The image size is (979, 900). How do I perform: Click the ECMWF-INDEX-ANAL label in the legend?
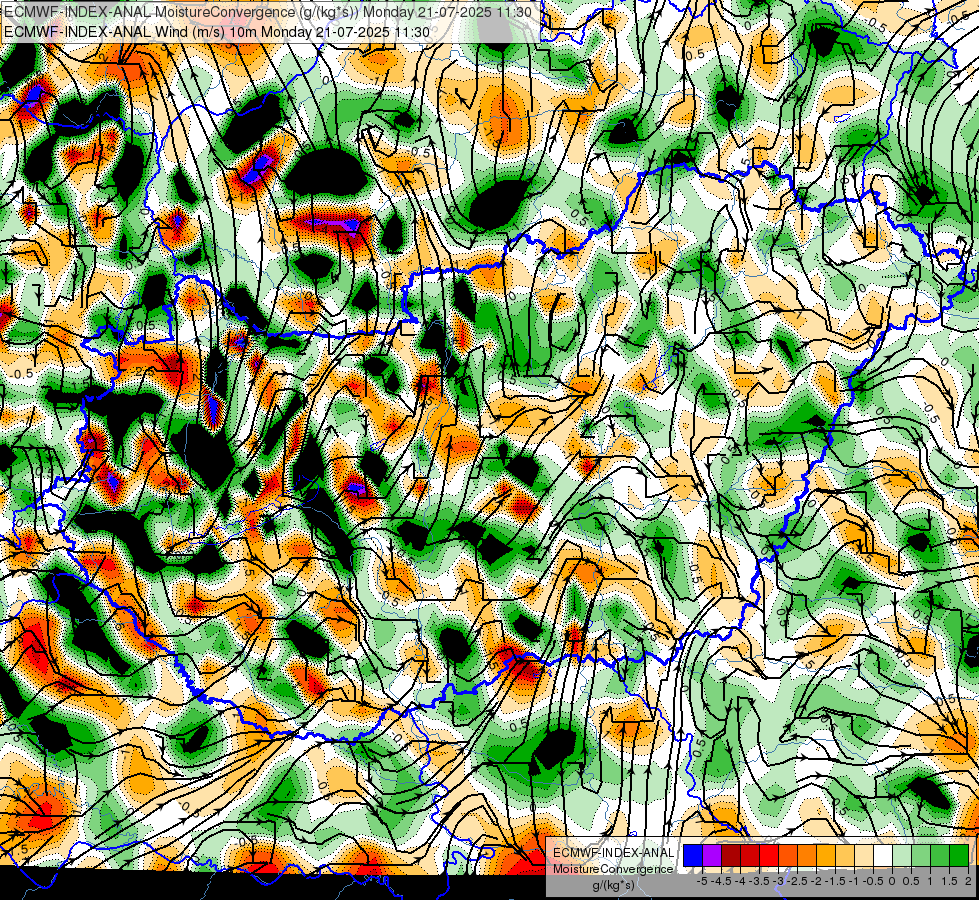coord(613,853)
